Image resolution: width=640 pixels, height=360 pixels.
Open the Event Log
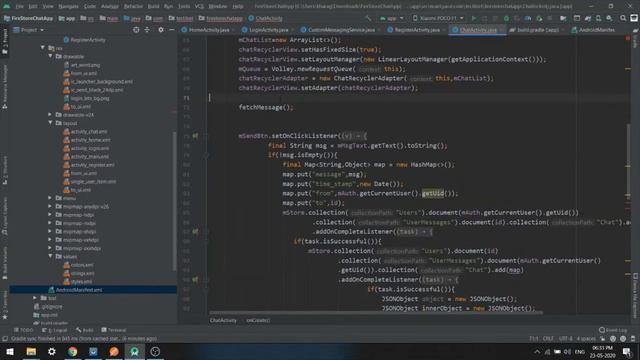coord(613,330)
